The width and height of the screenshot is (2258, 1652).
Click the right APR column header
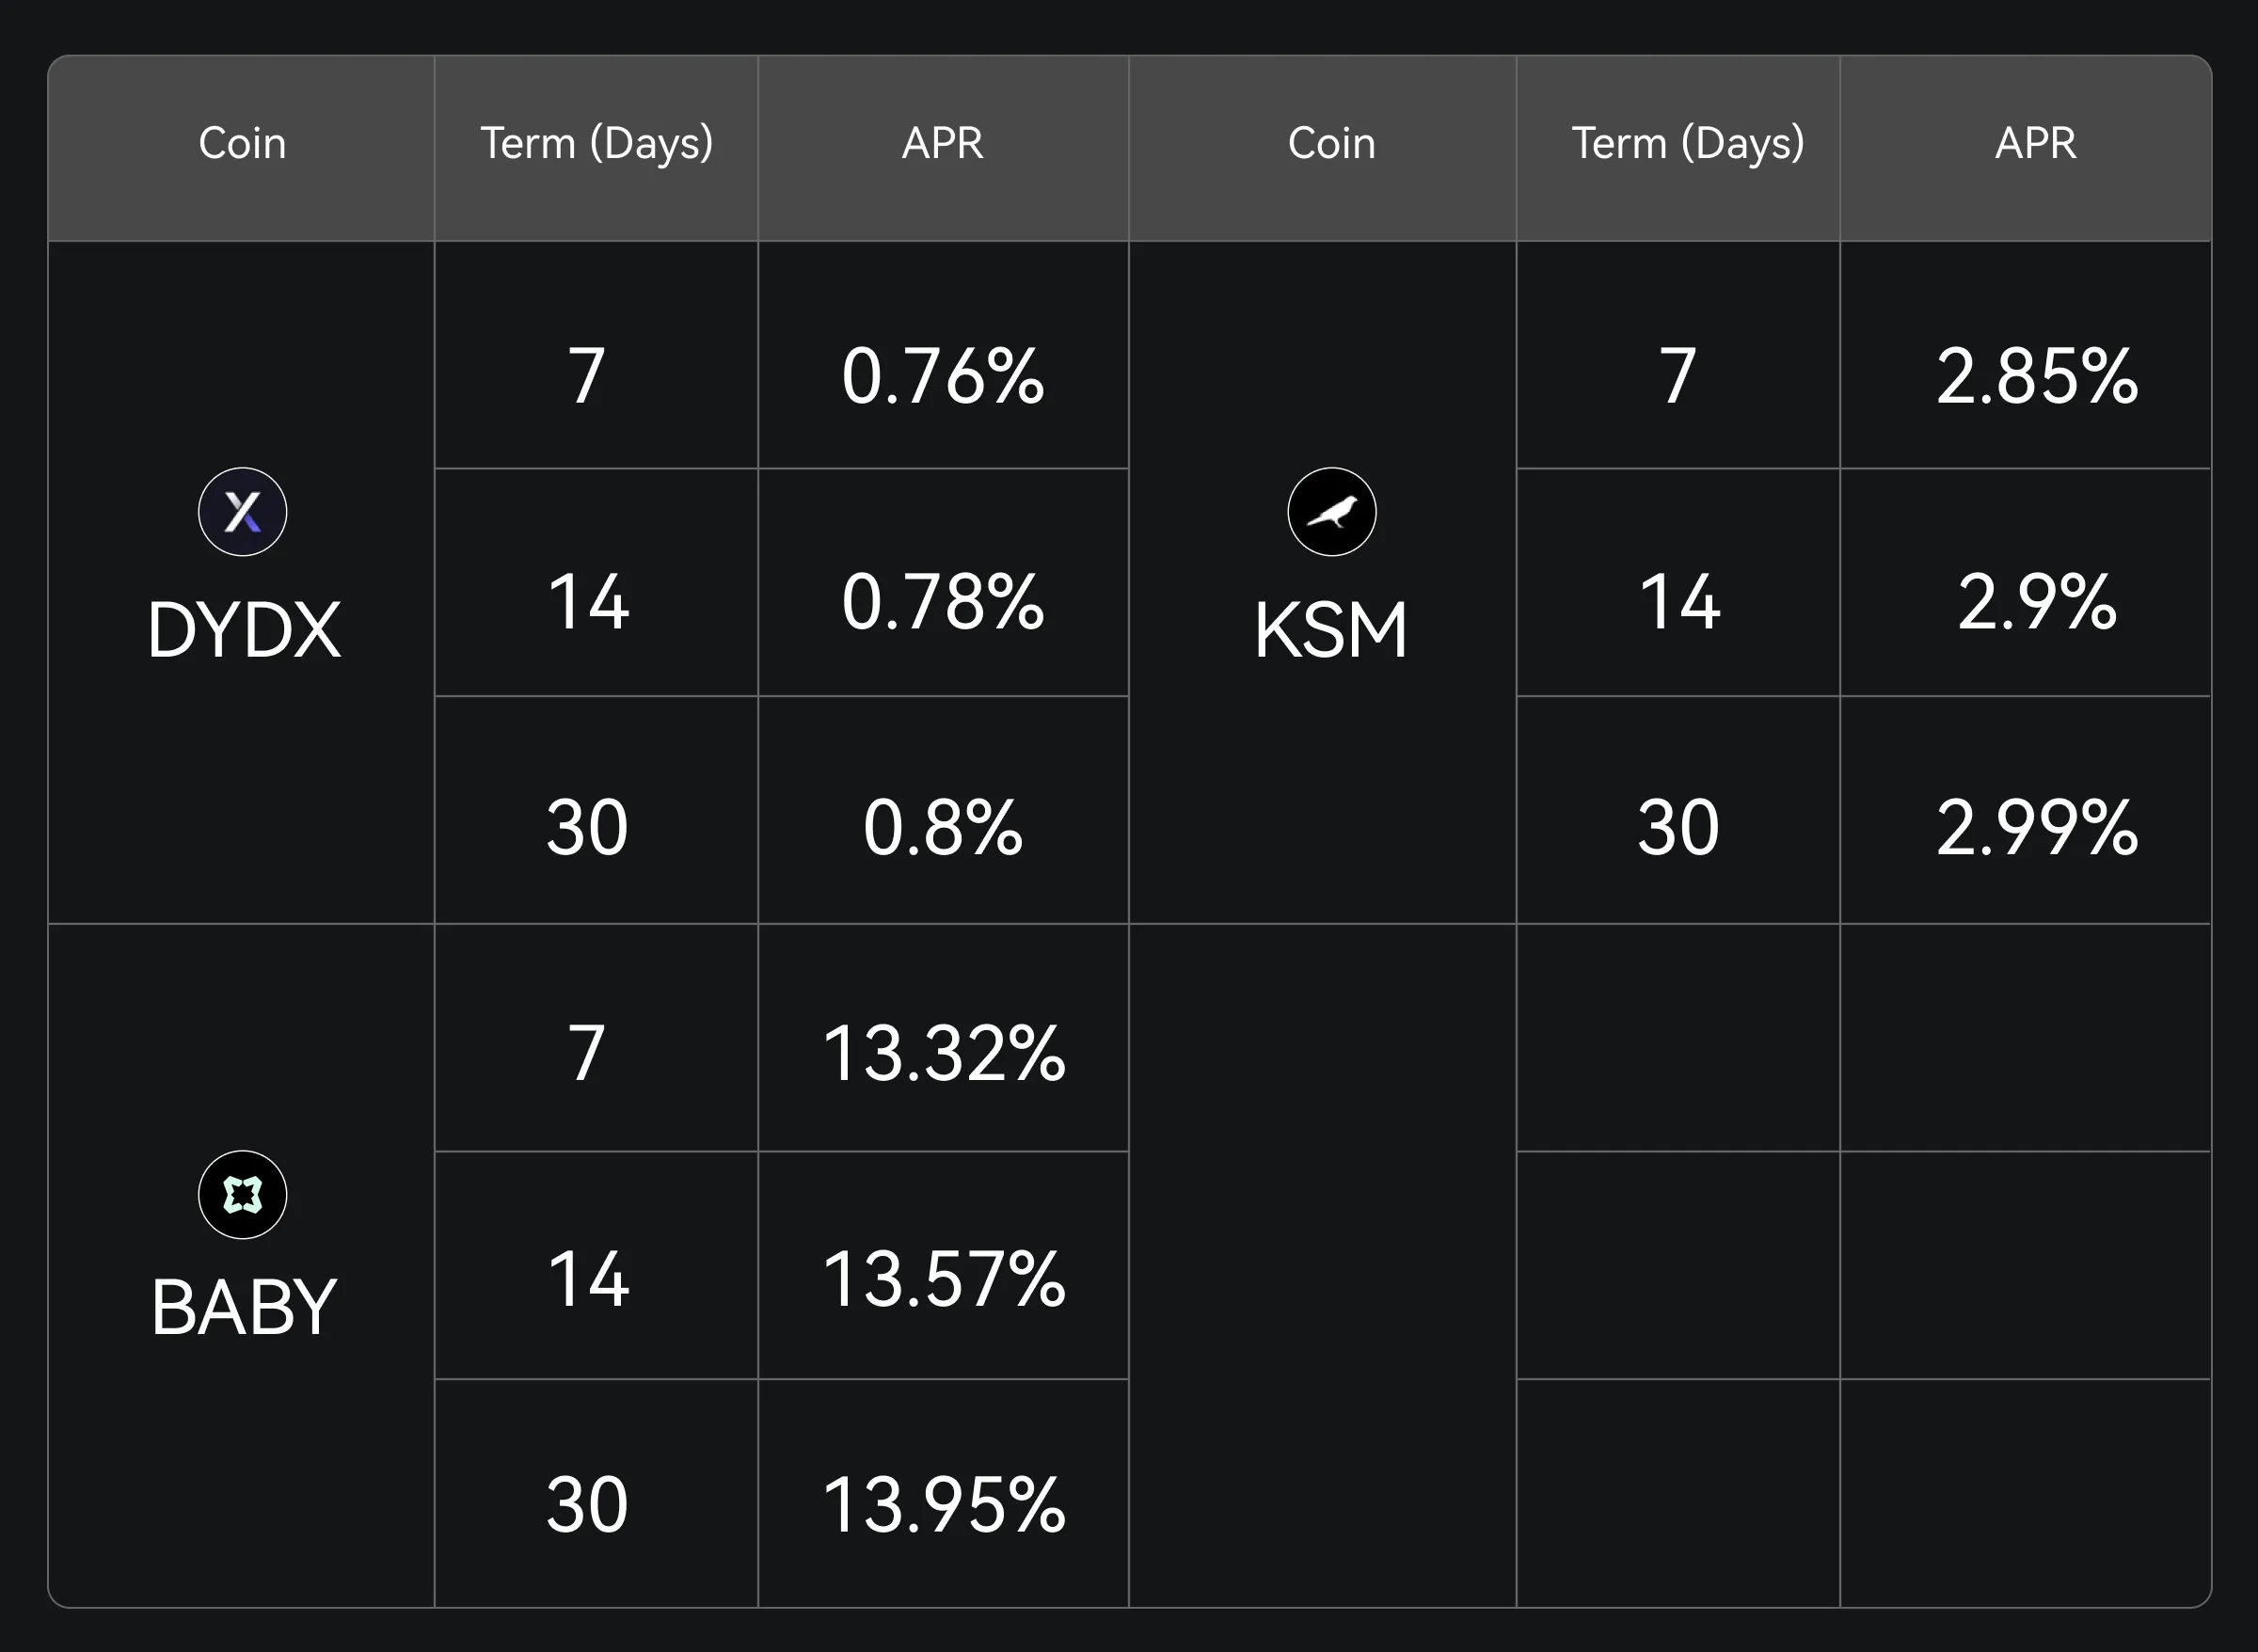[x=2035, y=143]
